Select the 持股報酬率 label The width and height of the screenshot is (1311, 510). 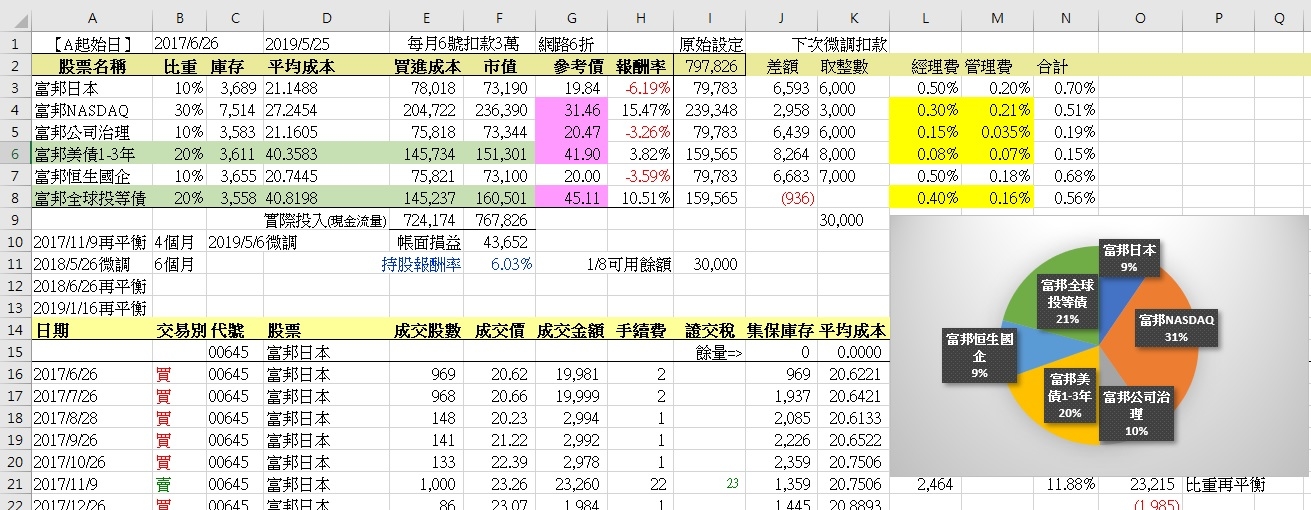[x=421, y=264]
